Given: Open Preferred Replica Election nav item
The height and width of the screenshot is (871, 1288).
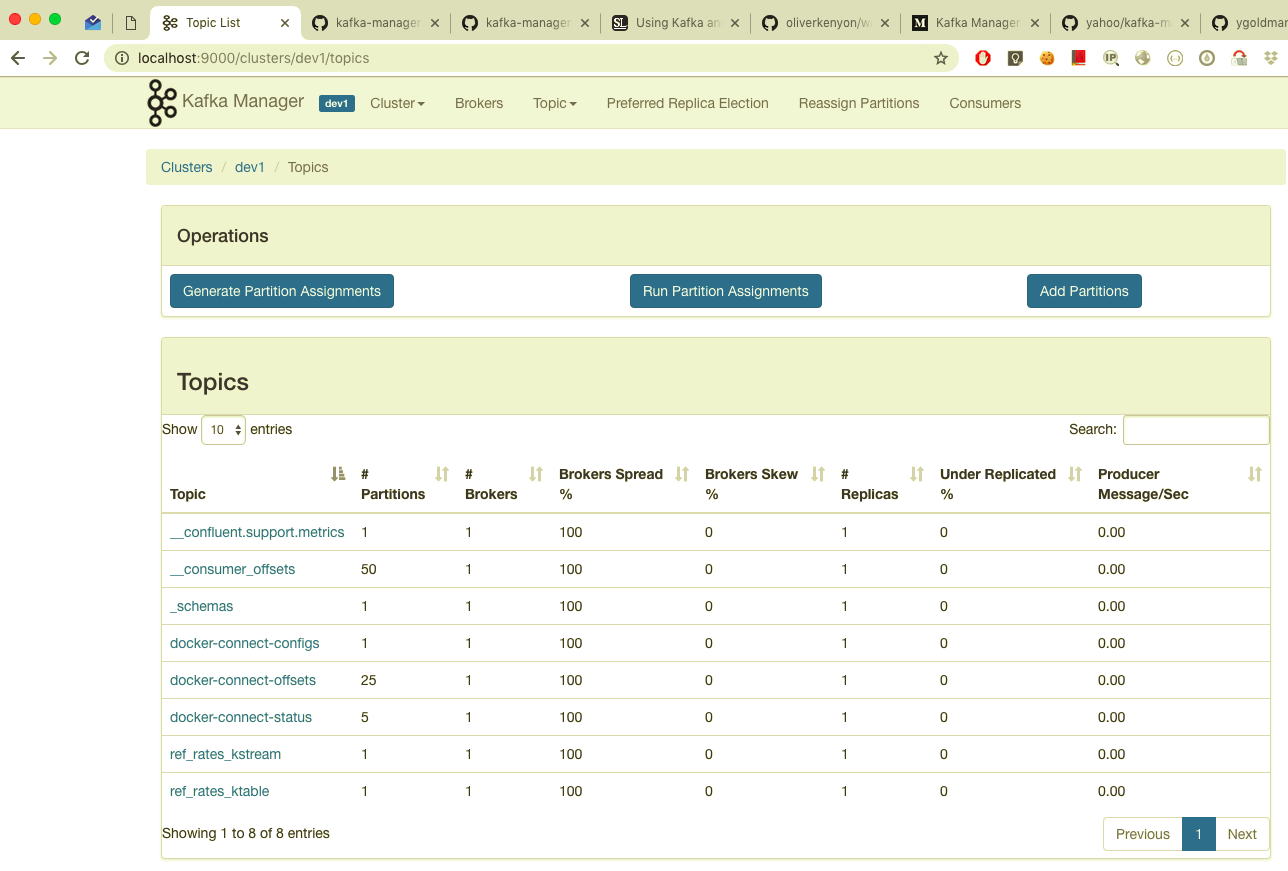Looking at the screenshot, I should tap(687, 103).
